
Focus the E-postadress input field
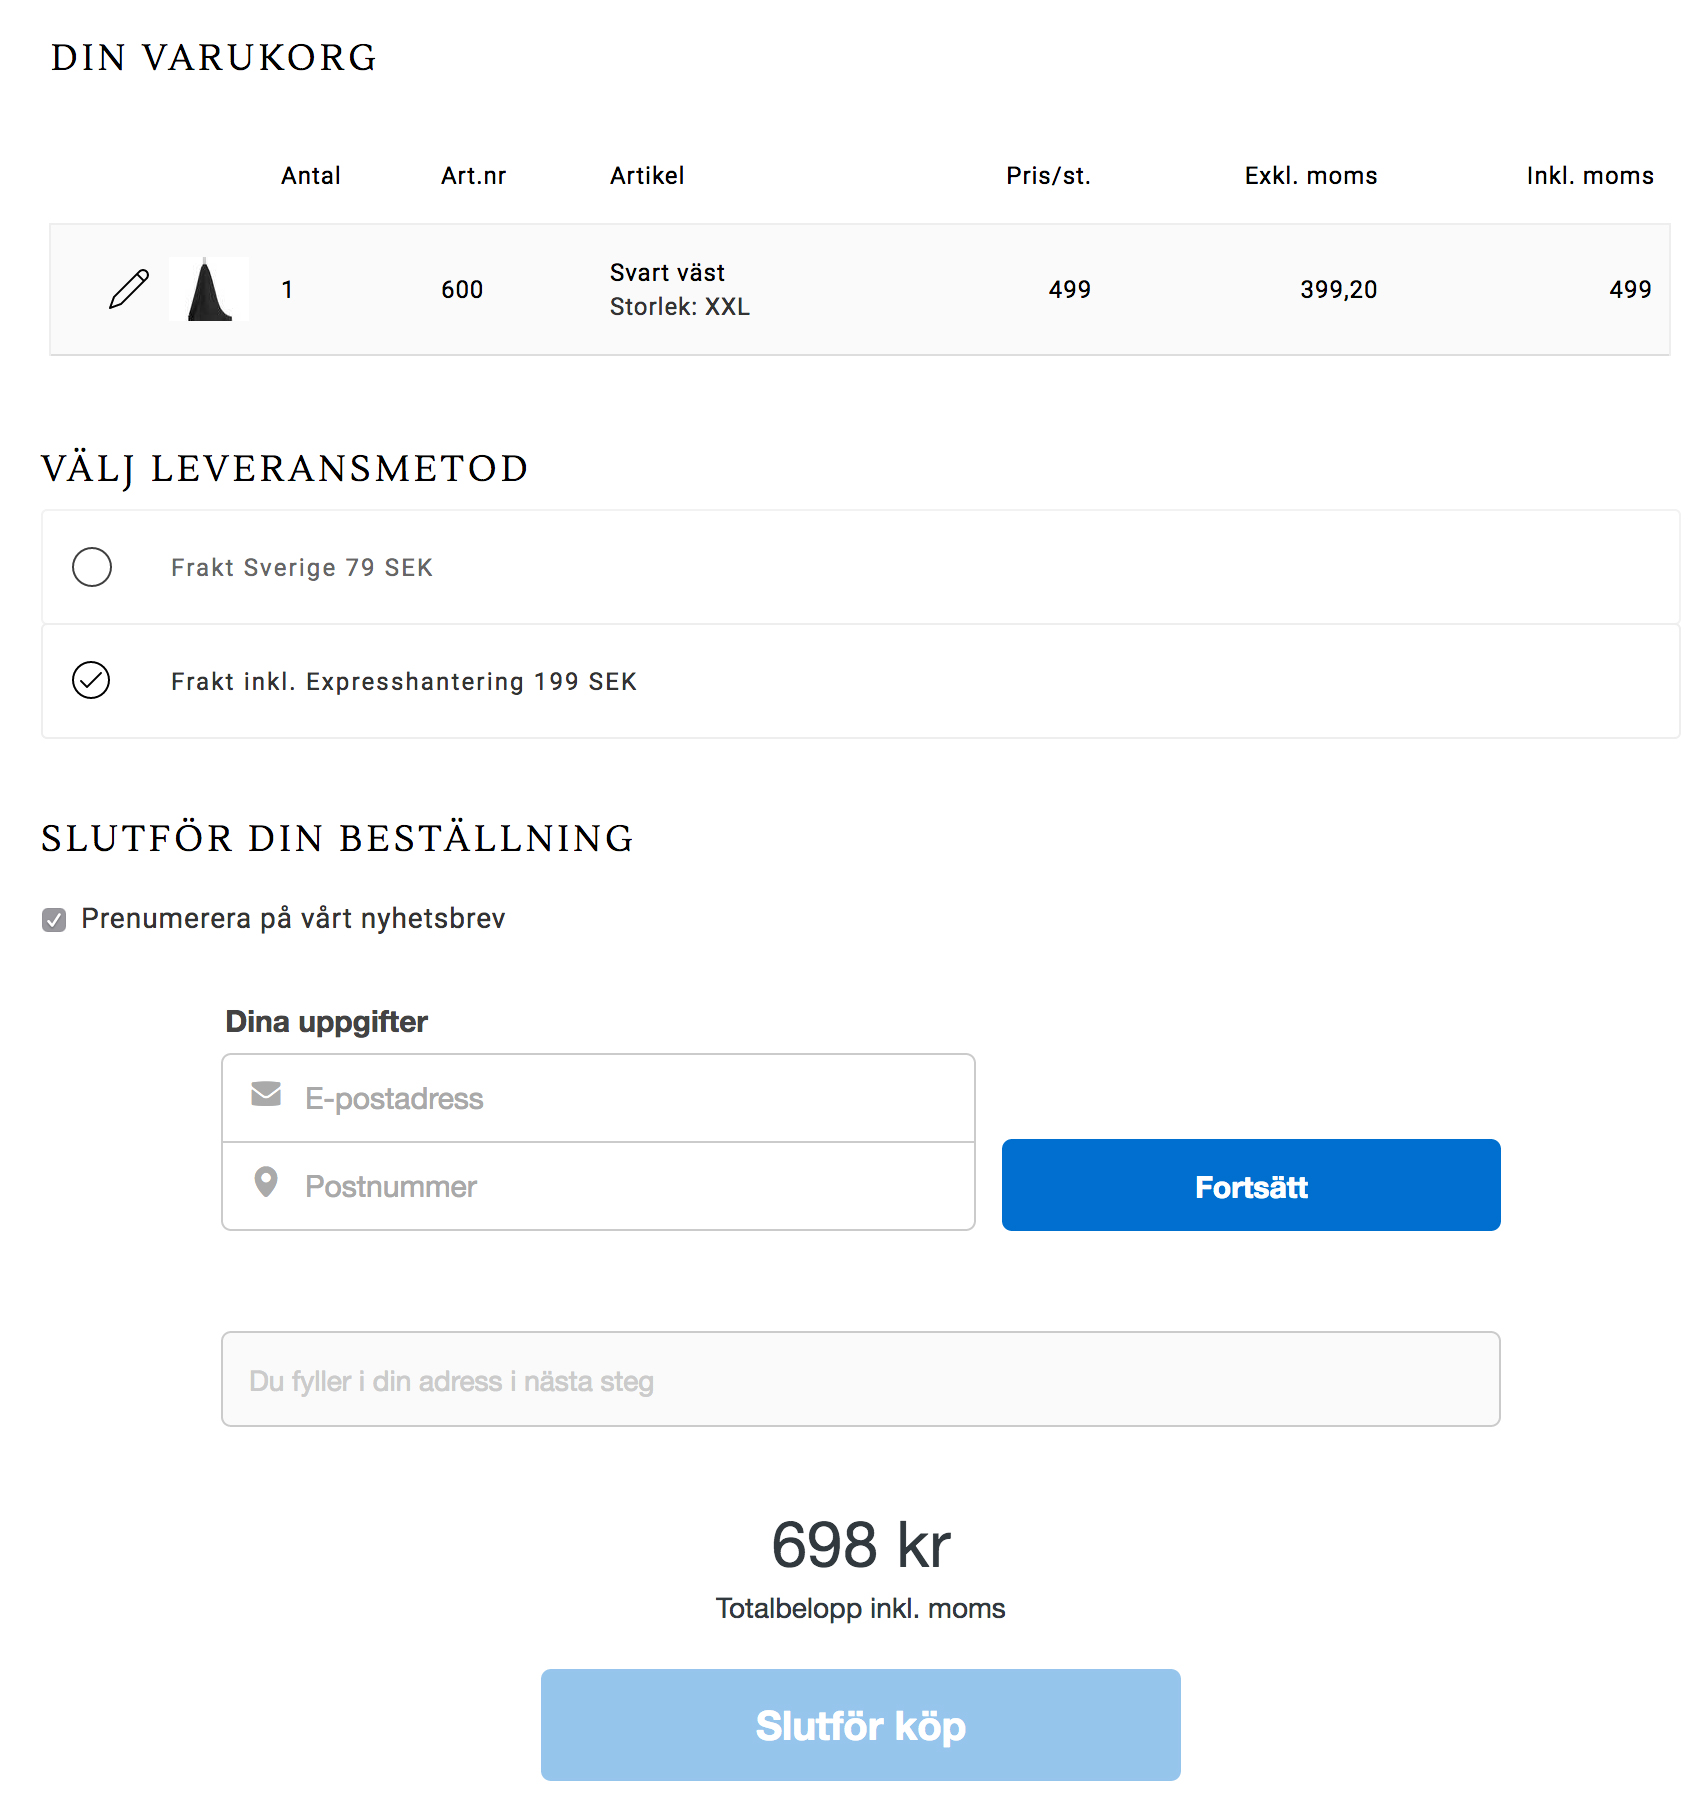[x=598, y=1098]
